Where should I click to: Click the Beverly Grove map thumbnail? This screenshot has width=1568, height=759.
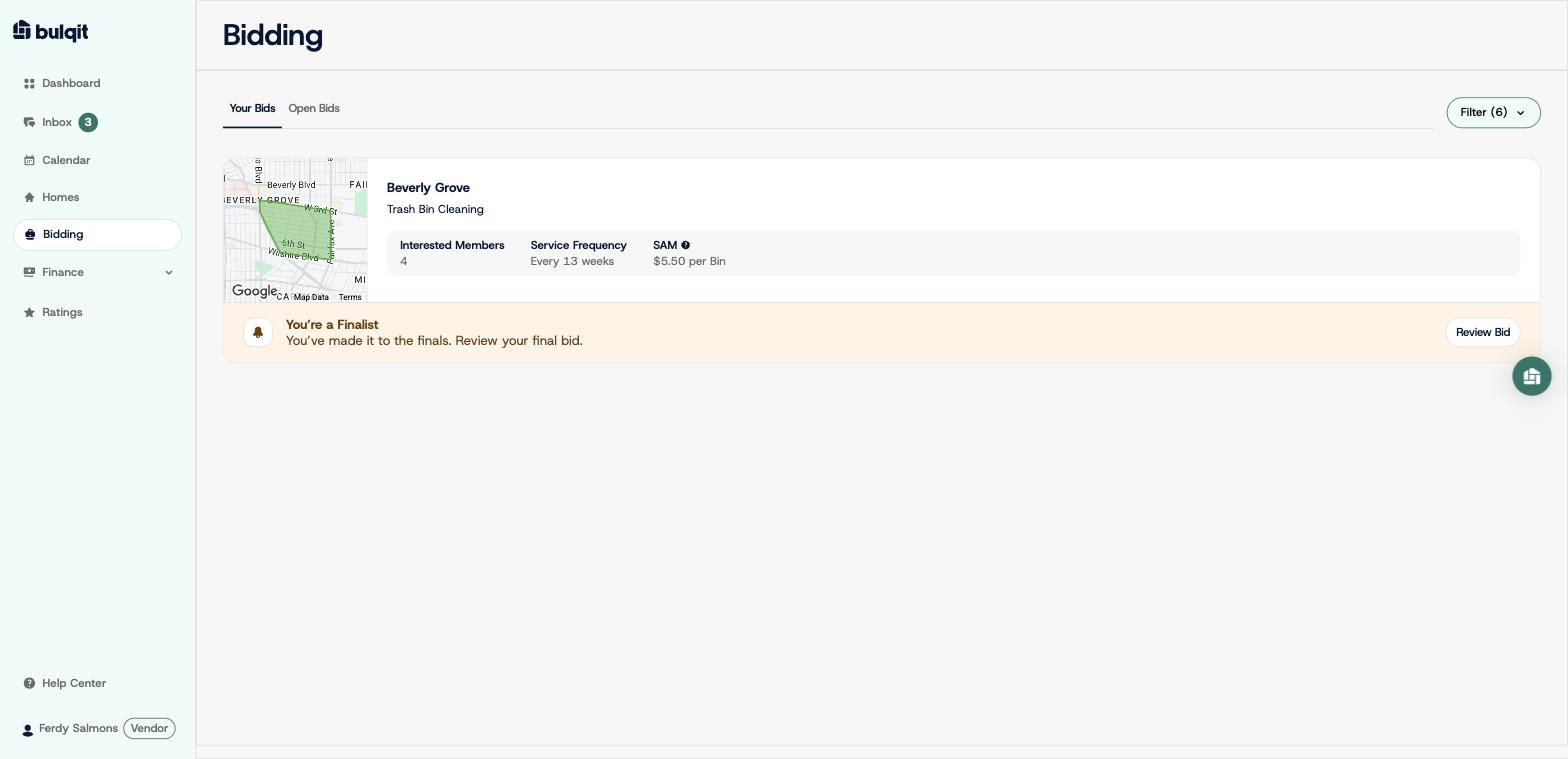296,230
